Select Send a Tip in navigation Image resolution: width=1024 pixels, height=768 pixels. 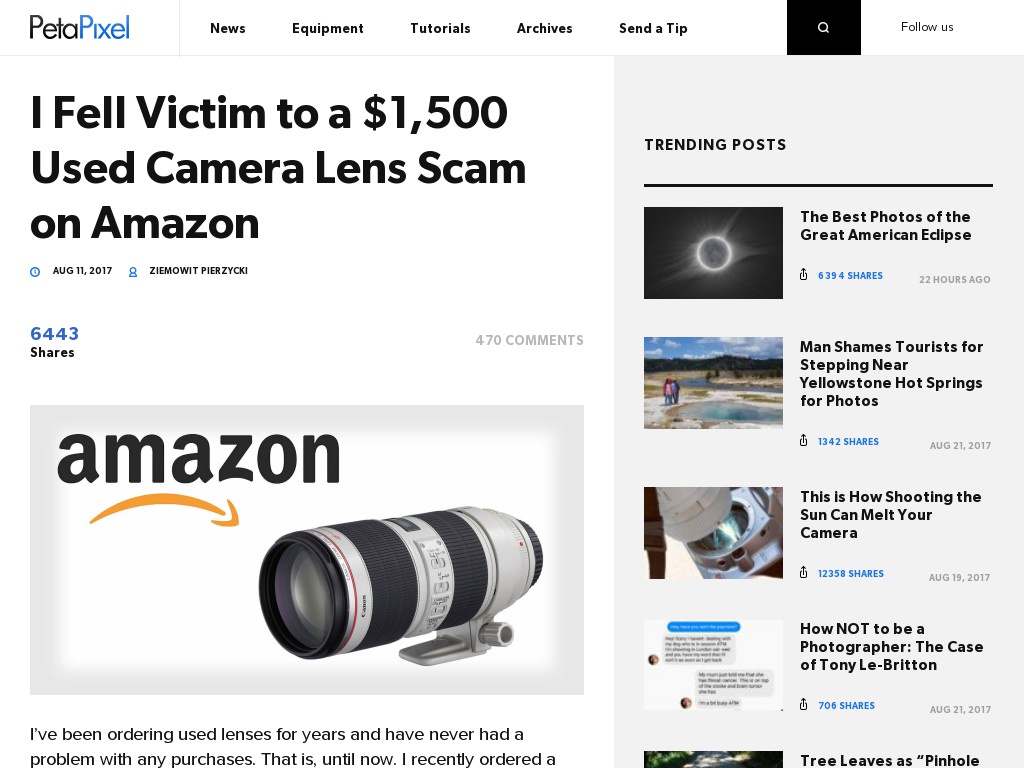click(x=653, y=28)
